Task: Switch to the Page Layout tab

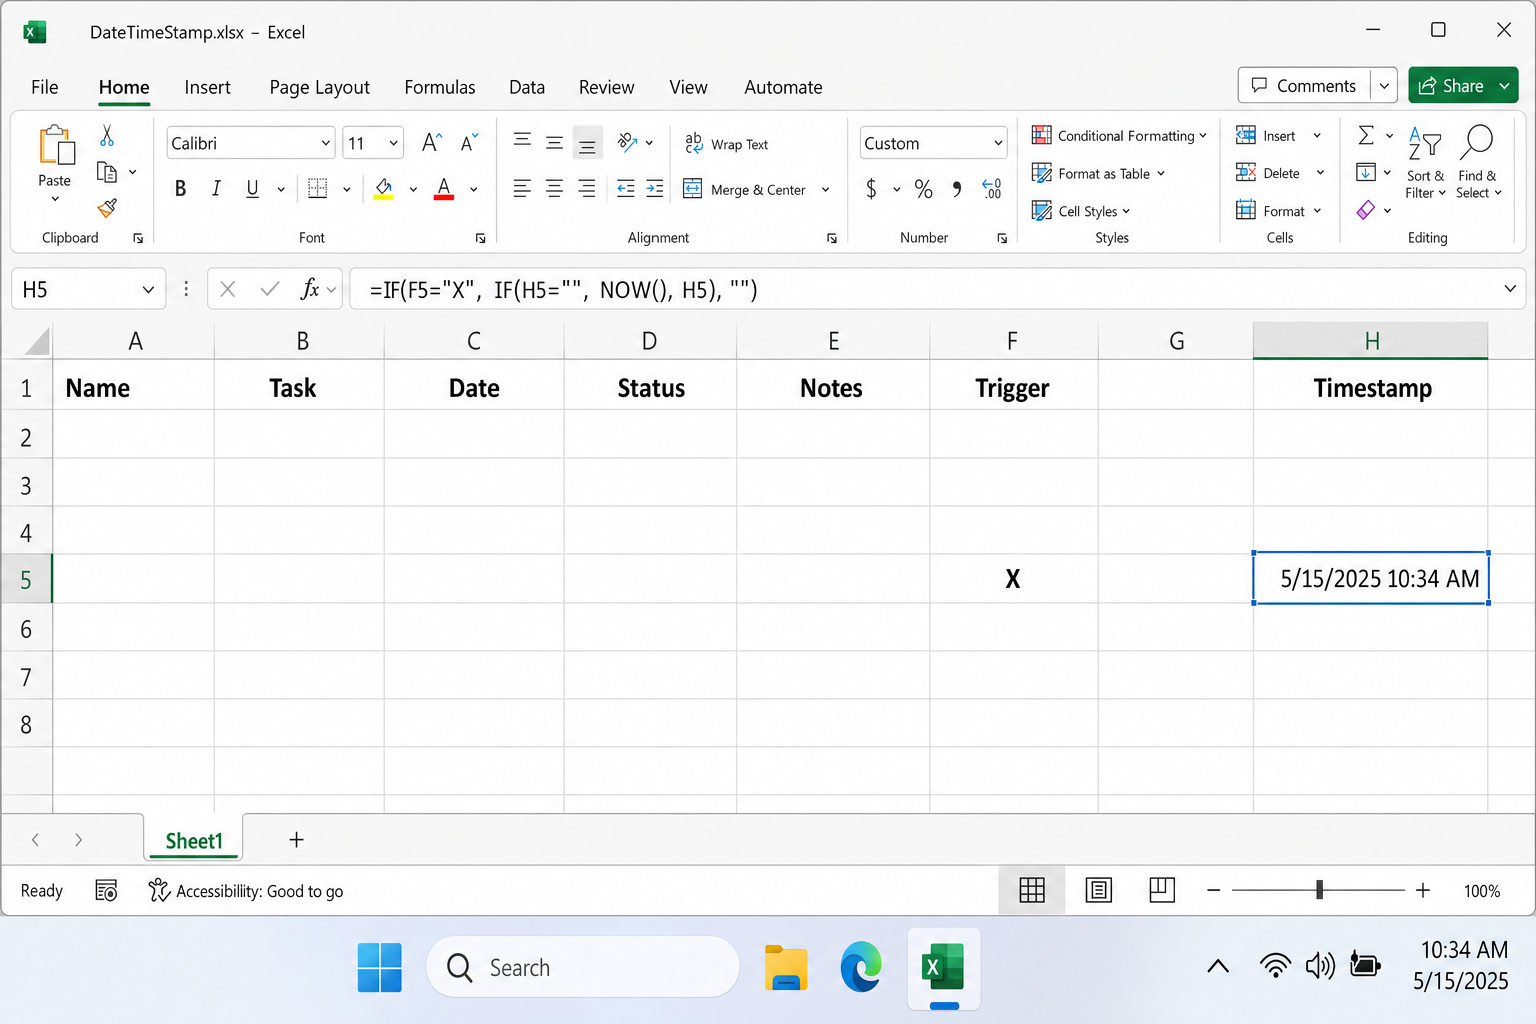Action: [319, 87]
